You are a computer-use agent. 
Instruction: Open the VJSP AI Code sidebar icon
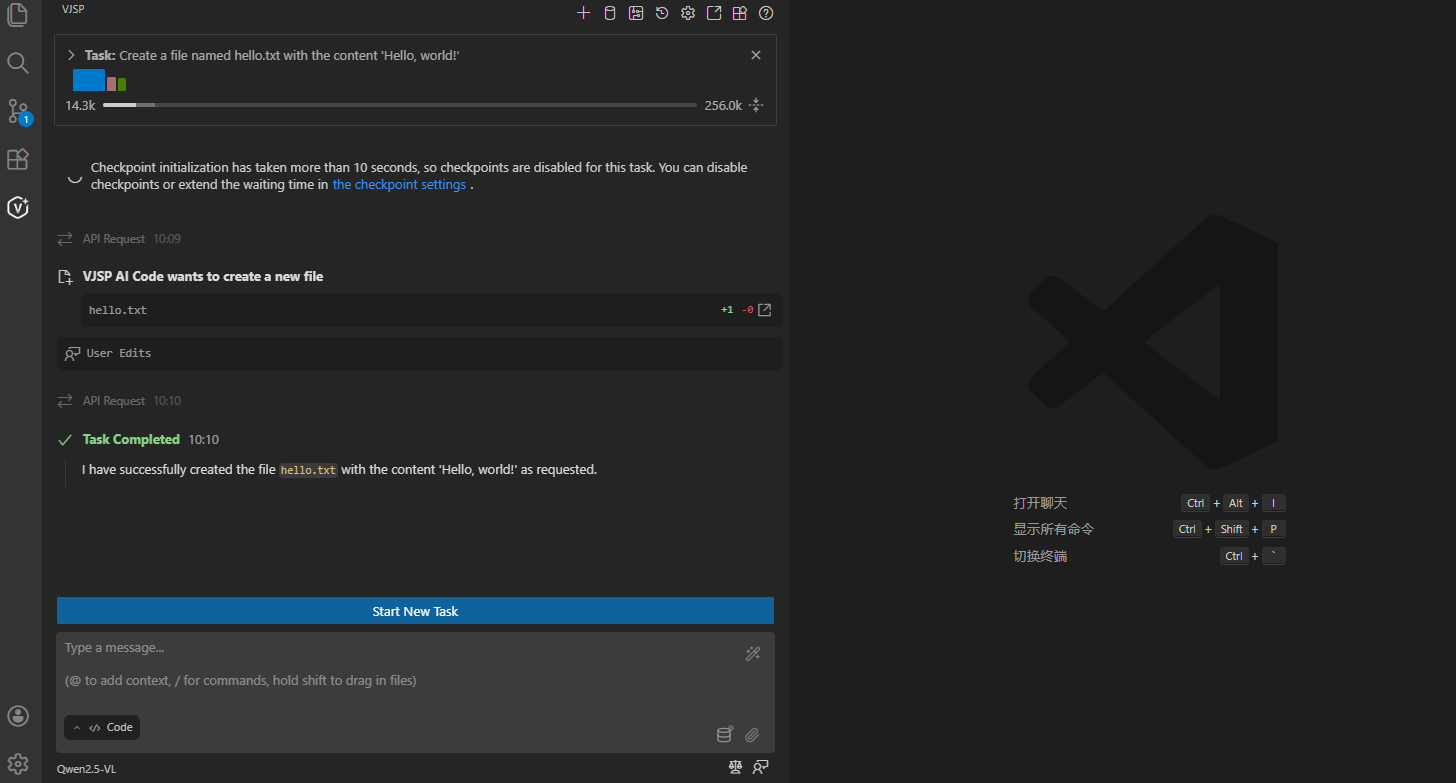(18, 207)
